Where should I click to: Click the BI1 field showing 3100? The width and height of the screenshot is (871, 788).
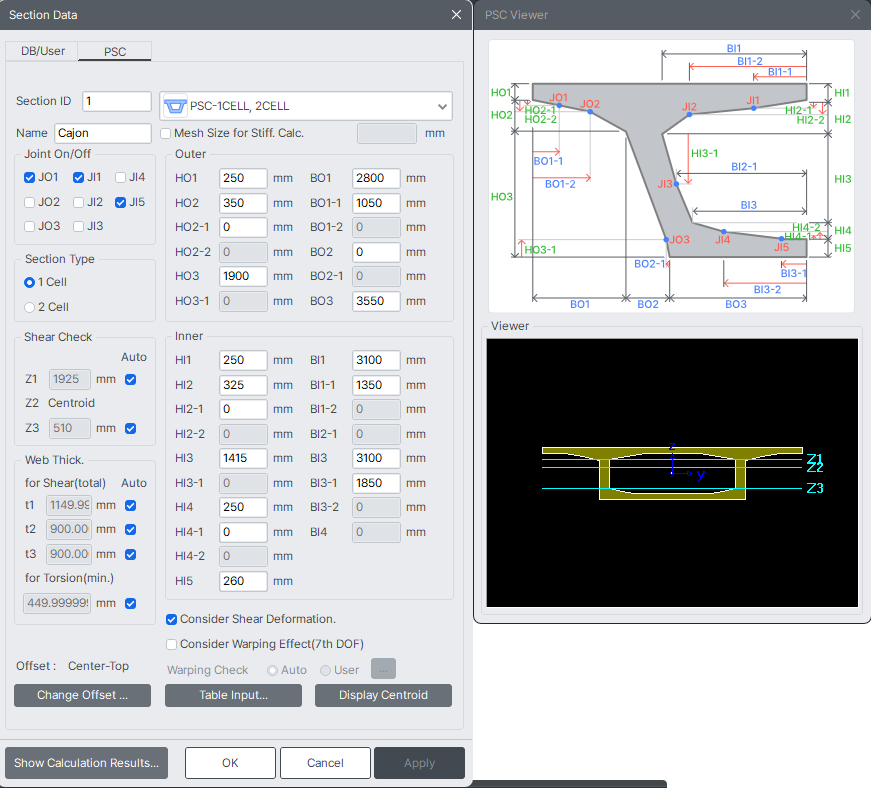[376, 360]
